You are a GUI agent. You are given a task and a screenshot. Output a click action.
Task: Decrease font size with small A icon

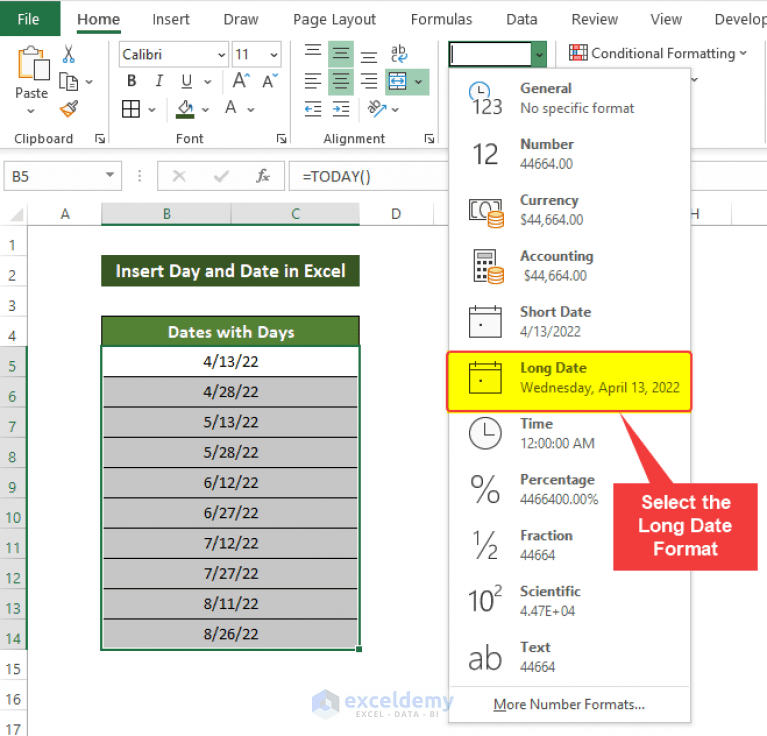pyautogui.click(x=270, y=81)
